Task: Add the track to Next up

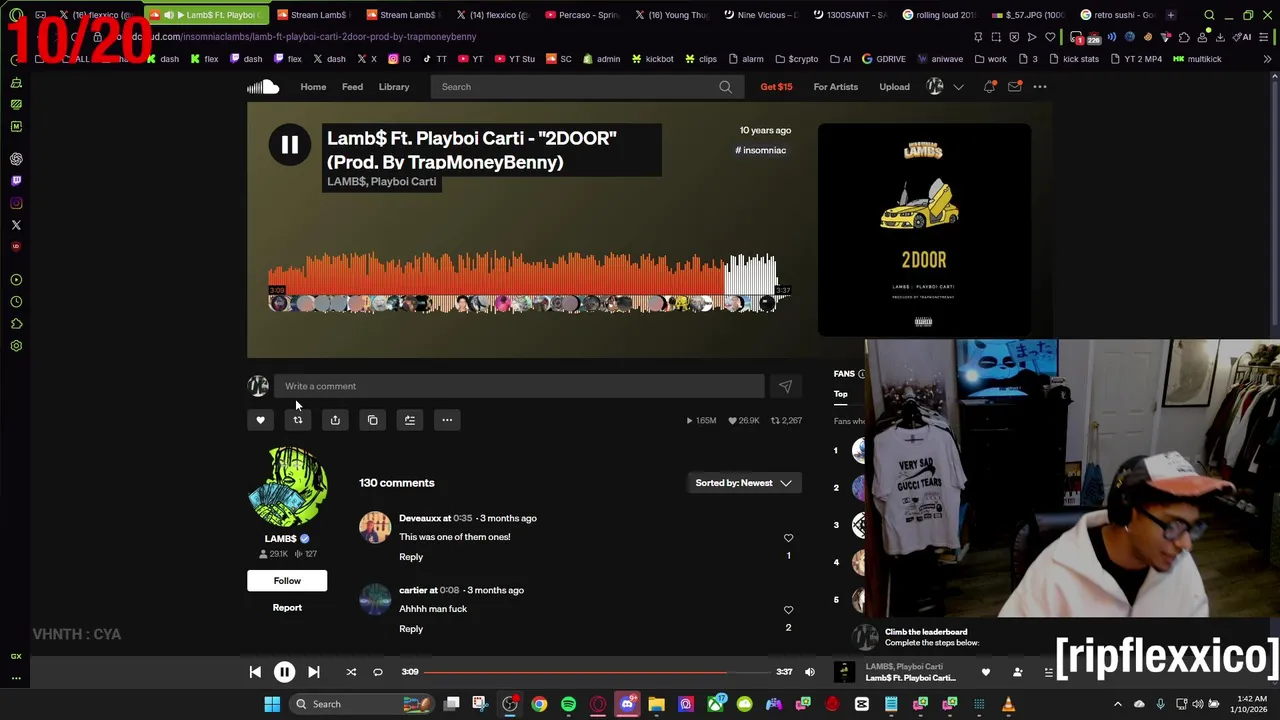Action: (x=409, y=420)
